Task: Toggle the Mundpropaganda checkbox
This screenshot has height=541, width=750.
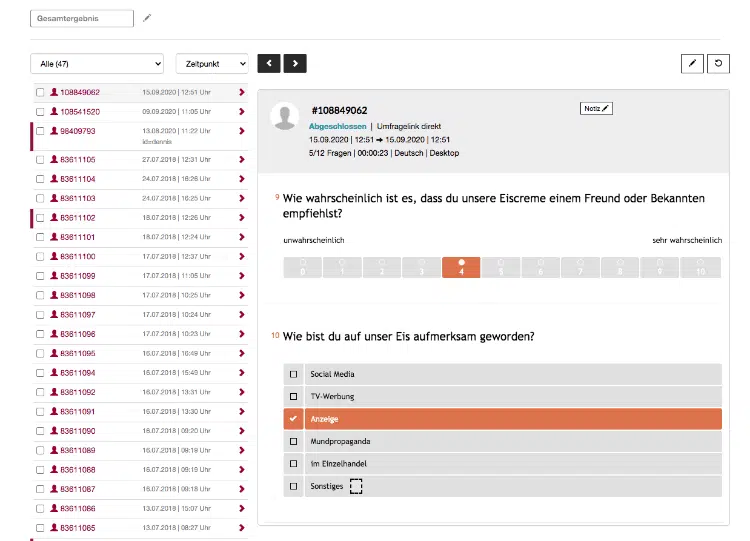Action: pos(293,441)
